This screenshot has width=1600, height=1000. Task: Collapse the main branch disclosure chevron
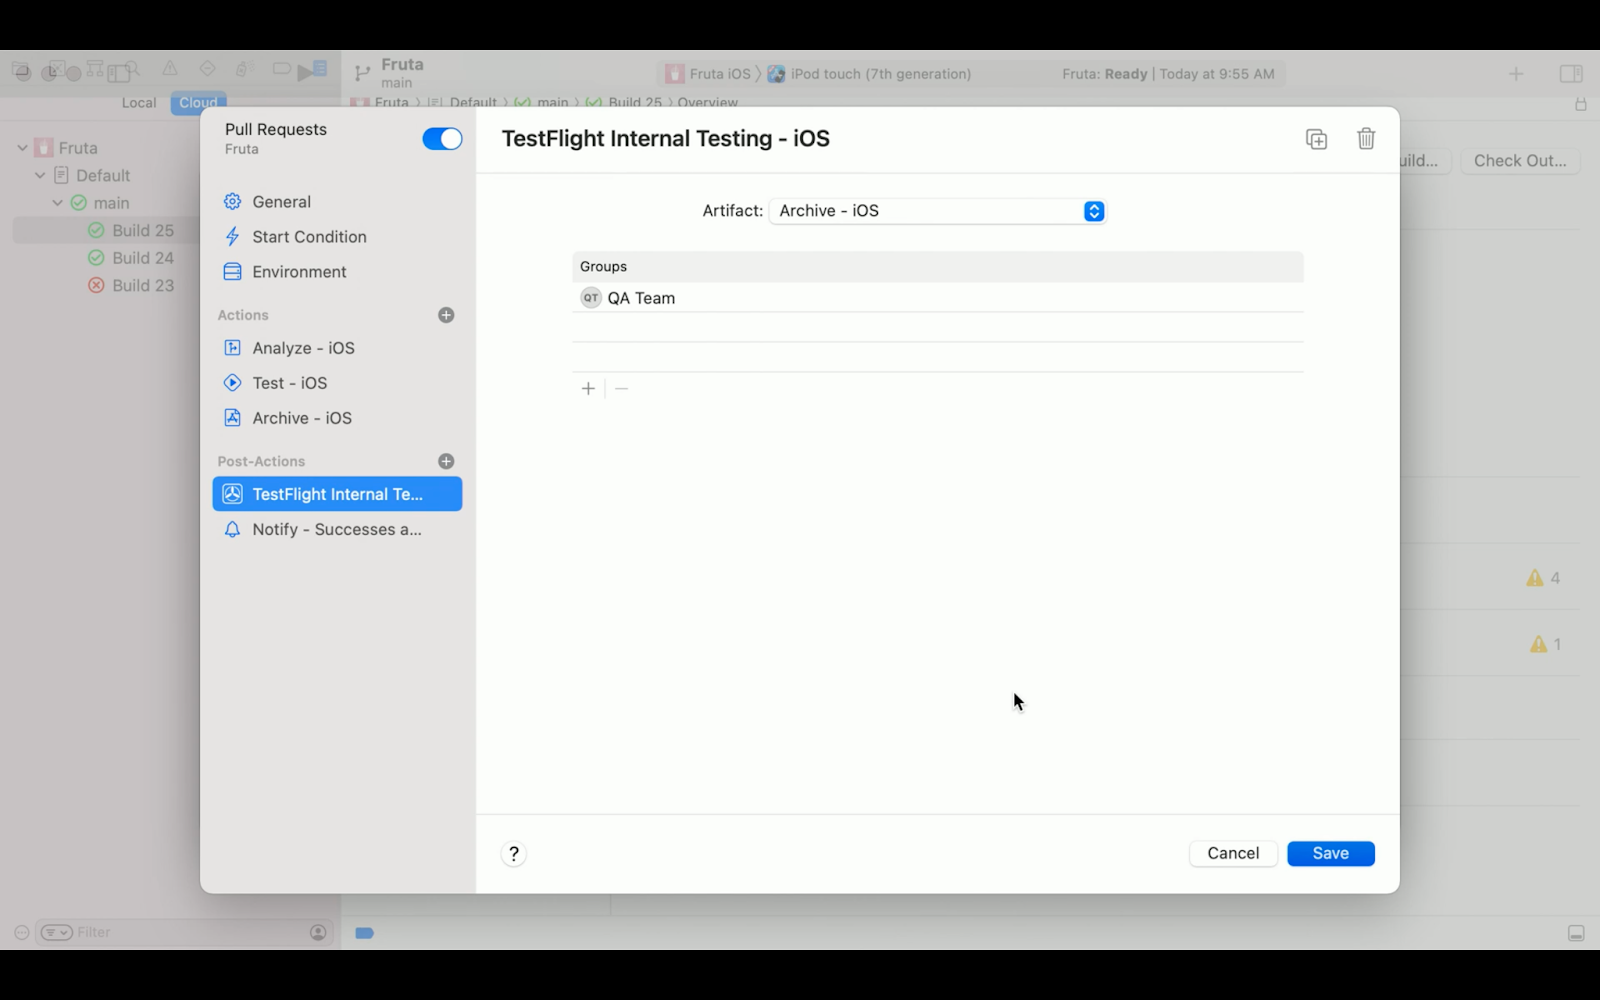57,203
